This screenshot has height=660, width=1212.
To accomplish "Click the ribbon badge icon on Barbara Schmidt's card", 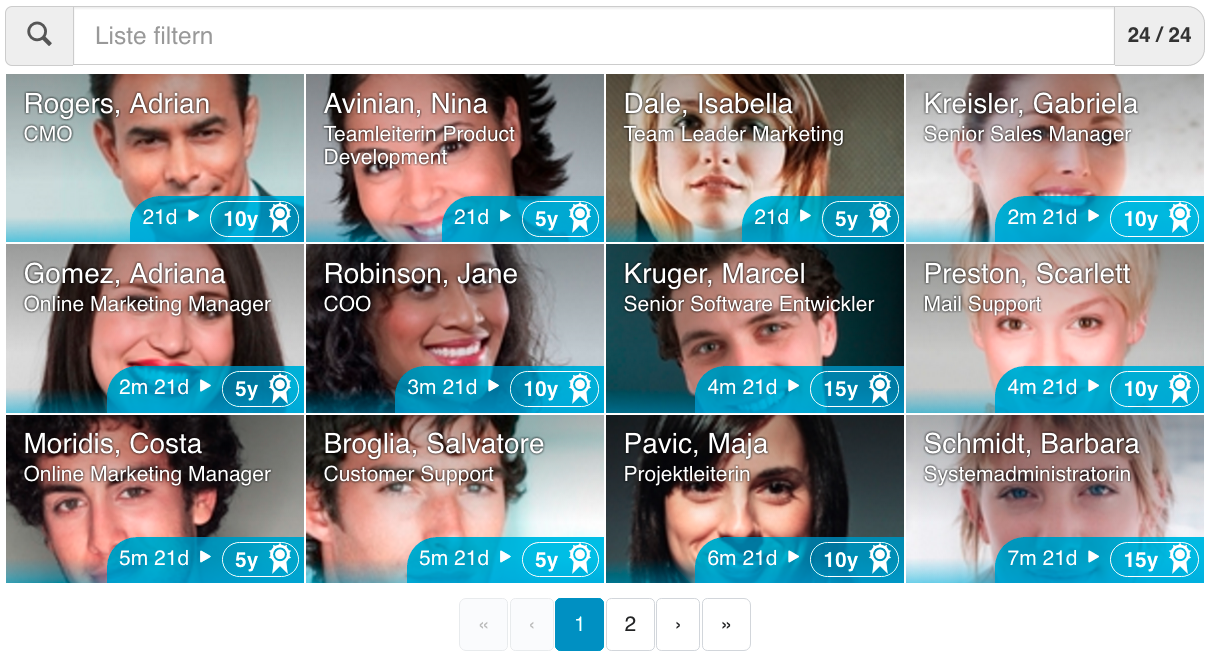I will click(x=1180, y=558).
